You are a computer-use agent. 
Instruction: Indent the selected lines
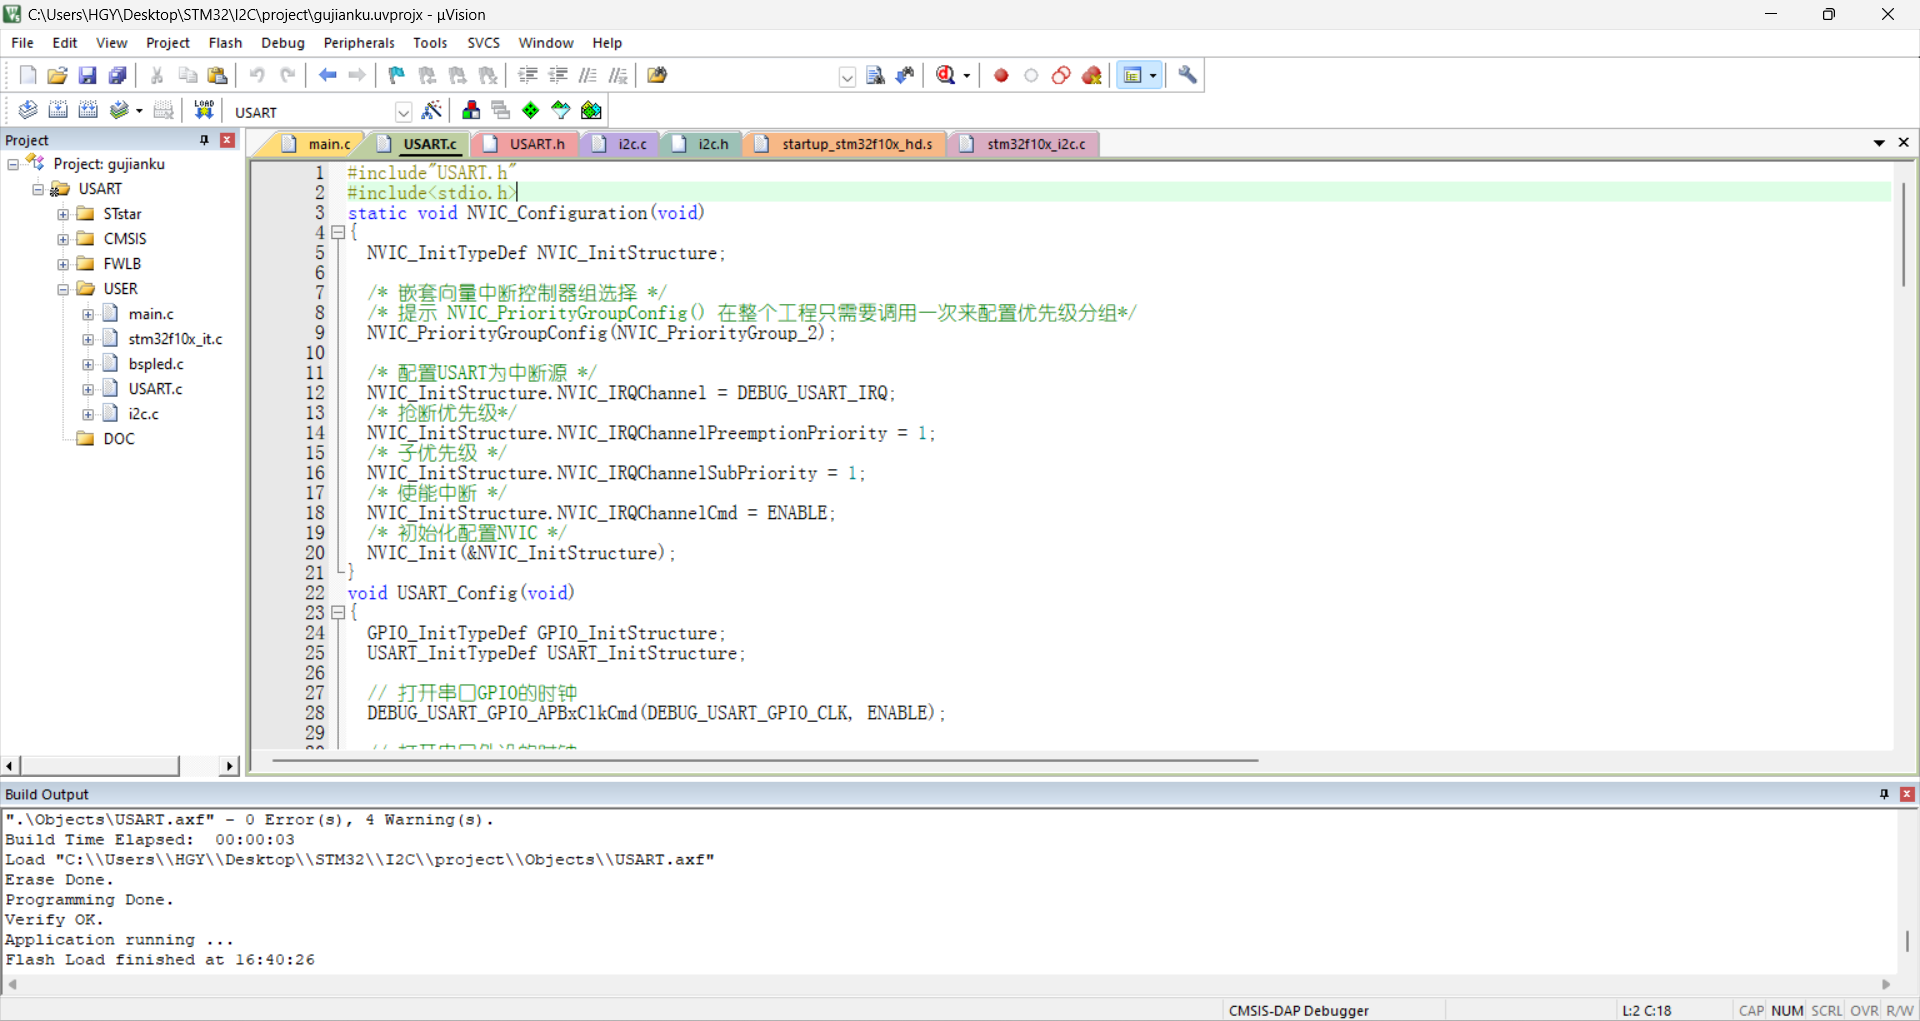pyautogui.click(x=528, y=75)
